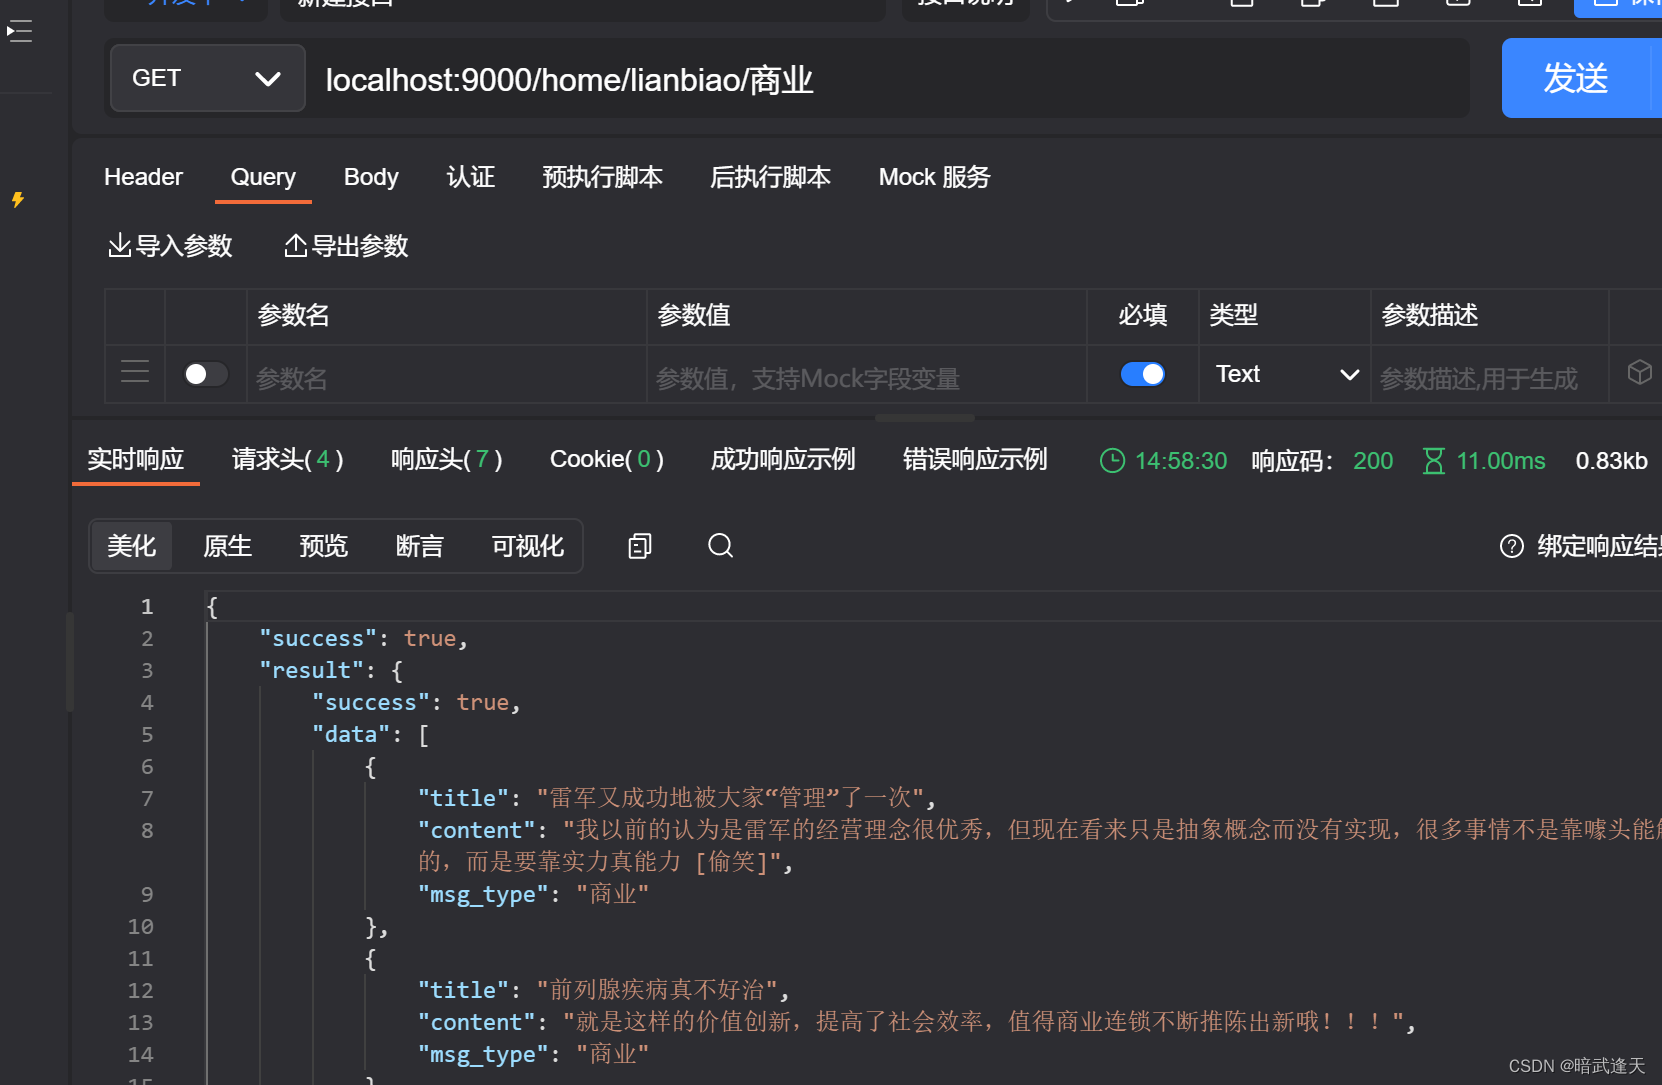1662x1085 pixels.
Task: Click the clock icon by 14:58:30
Action: coord(1112,460)
